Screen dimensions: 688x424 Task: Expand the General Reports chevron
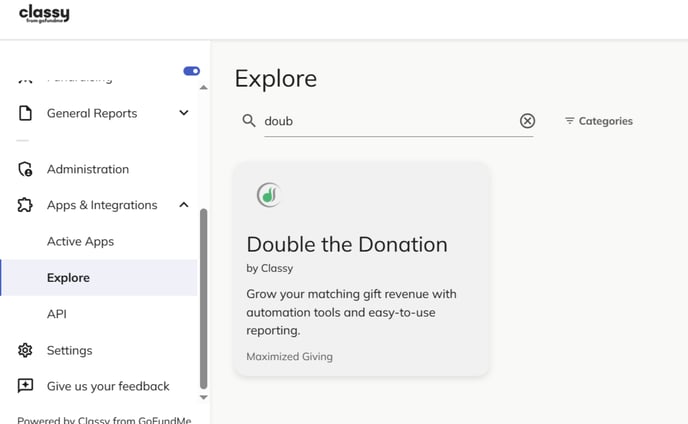[x=184, y=113]
